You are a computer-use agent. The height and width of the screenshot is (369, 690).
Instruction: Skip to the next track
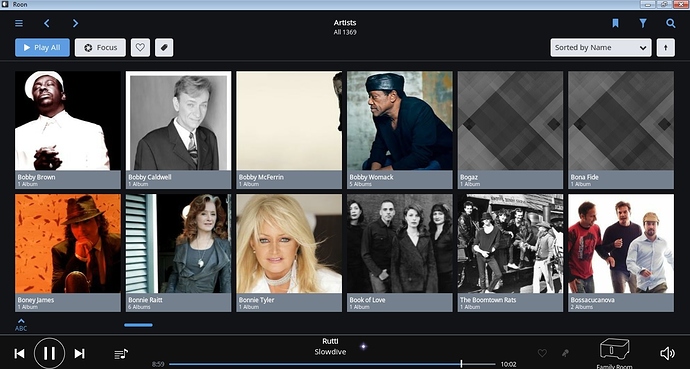(79, 353)
